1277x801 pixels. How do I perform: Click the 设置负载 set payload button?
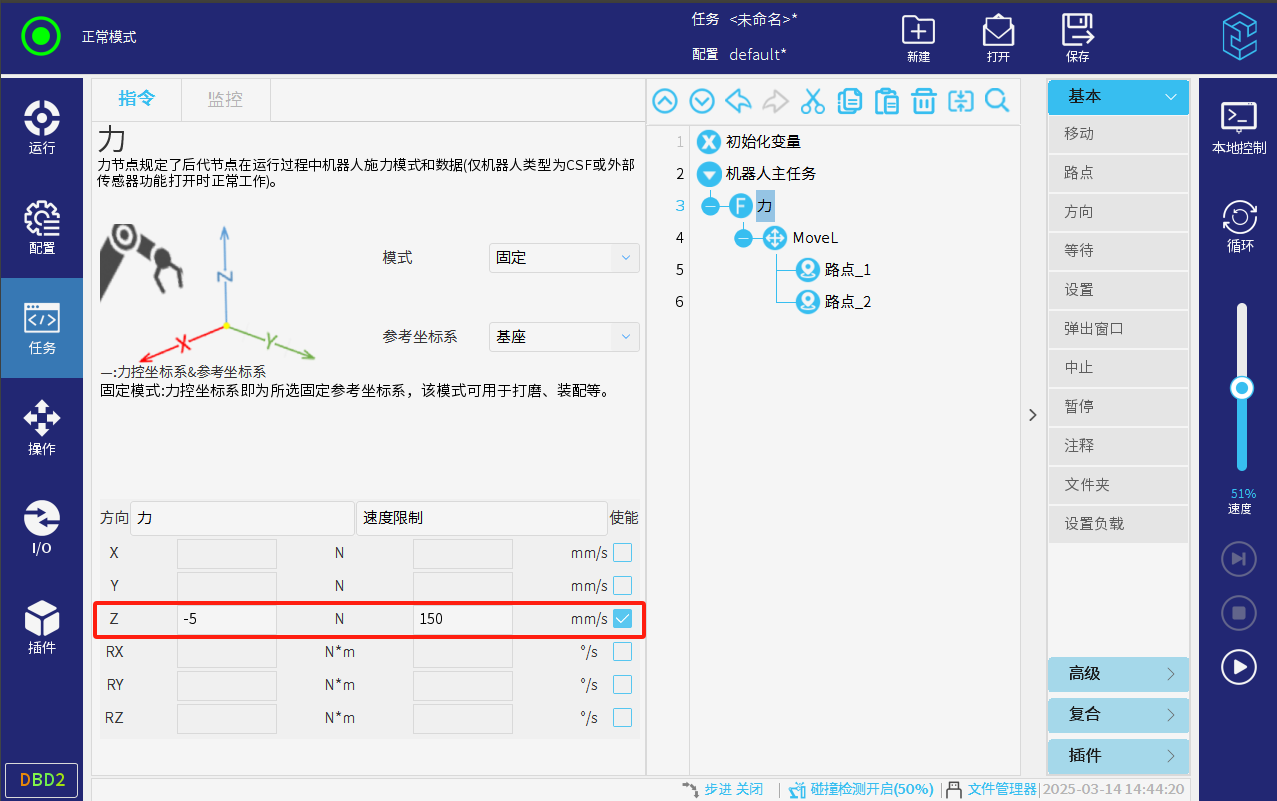[1118, 524]
